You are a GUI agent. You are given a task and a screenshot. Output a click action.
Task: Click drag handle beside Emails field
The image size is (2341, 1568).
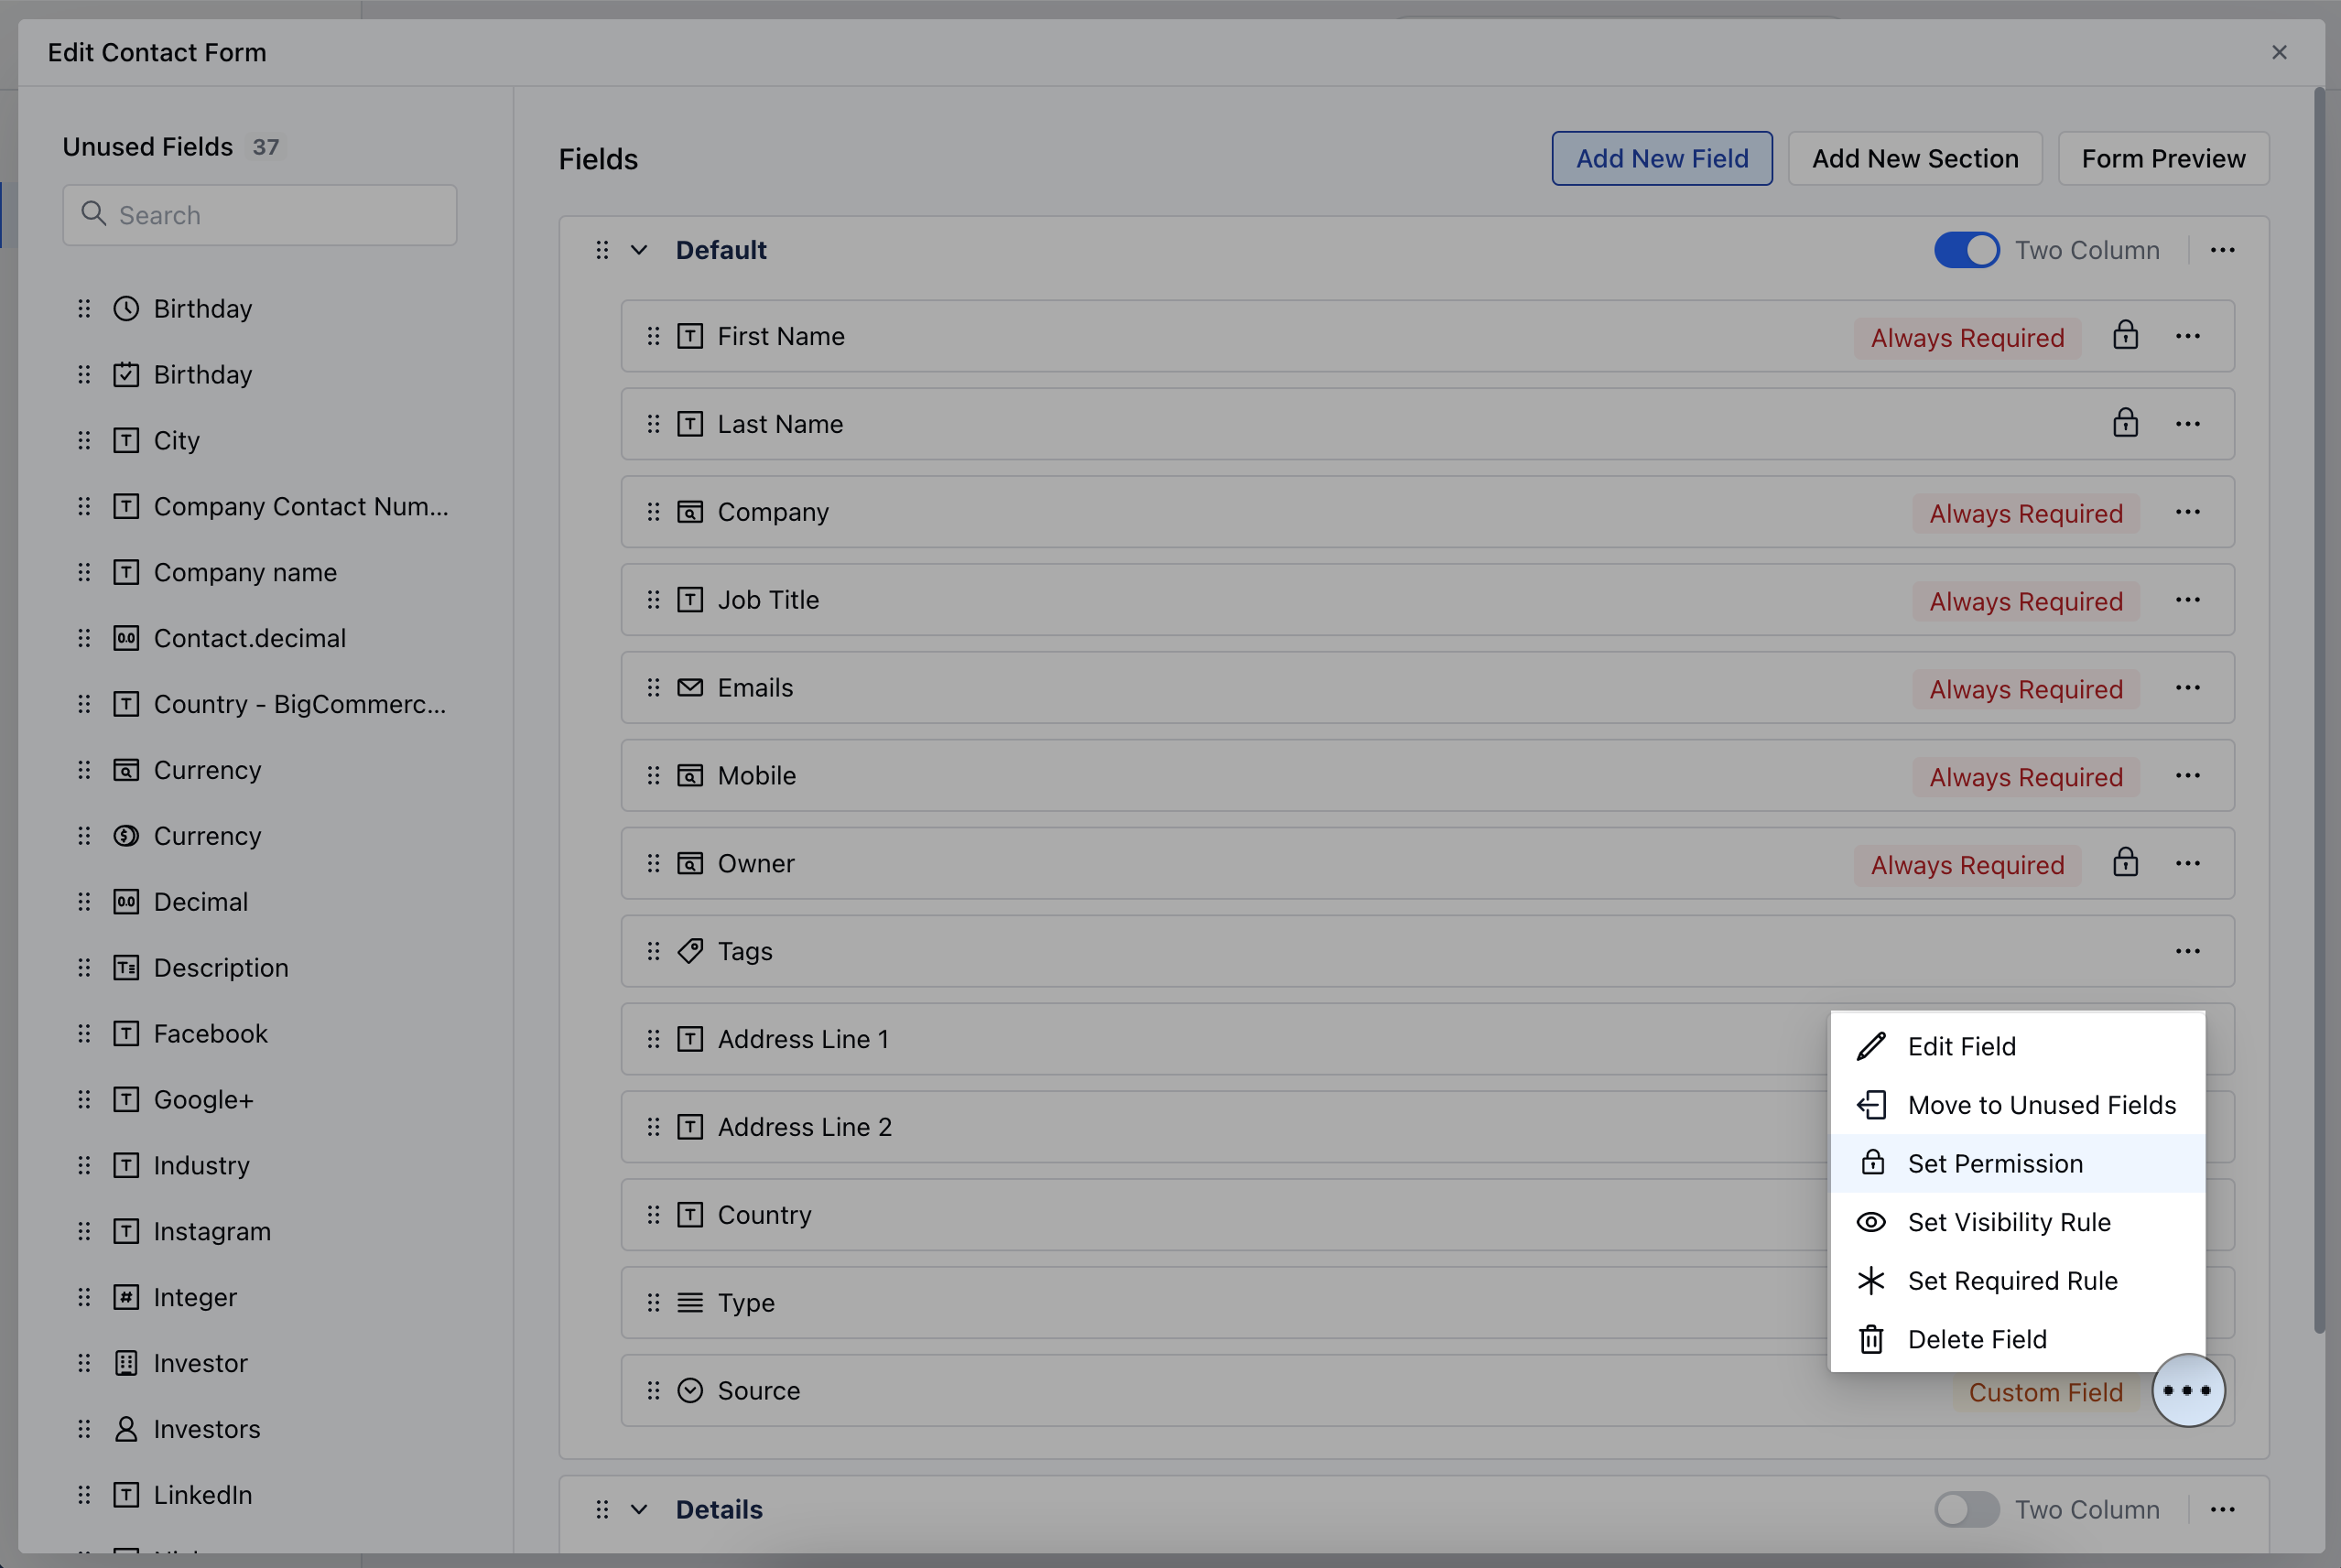pyautogui.click(x=653, y=688)
